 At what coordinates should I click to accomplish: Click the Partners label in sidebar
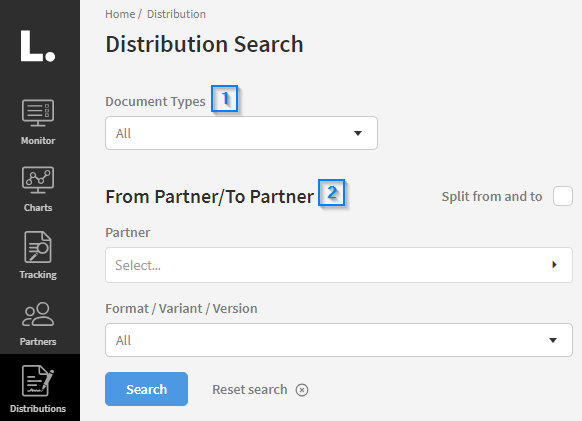pyautogui.click(x=38, y=342)
